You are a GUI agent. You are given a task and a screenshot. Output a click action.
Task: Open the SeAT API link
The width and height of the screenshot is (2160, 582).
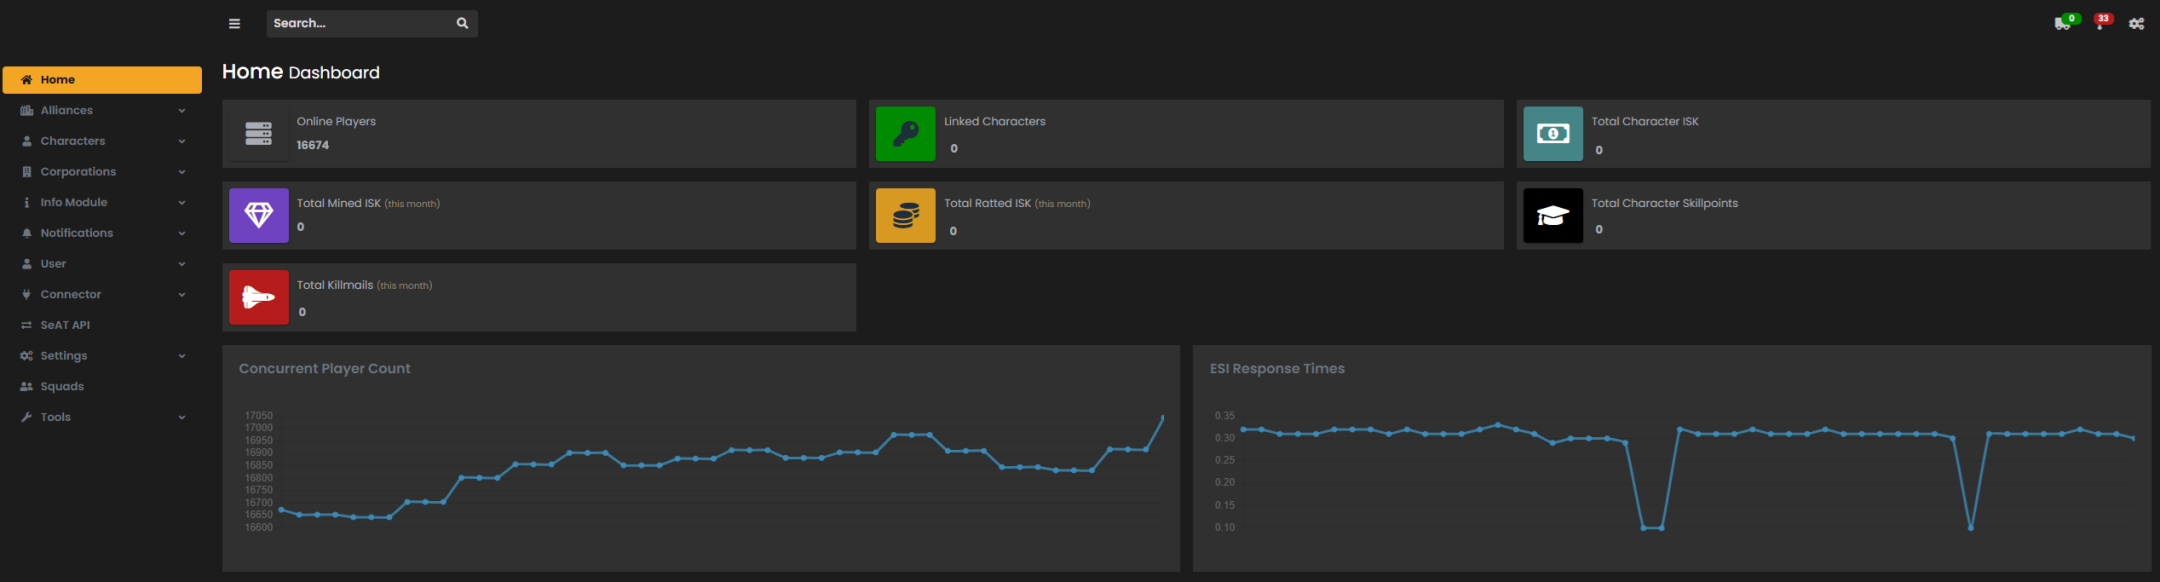click(65, 326)
